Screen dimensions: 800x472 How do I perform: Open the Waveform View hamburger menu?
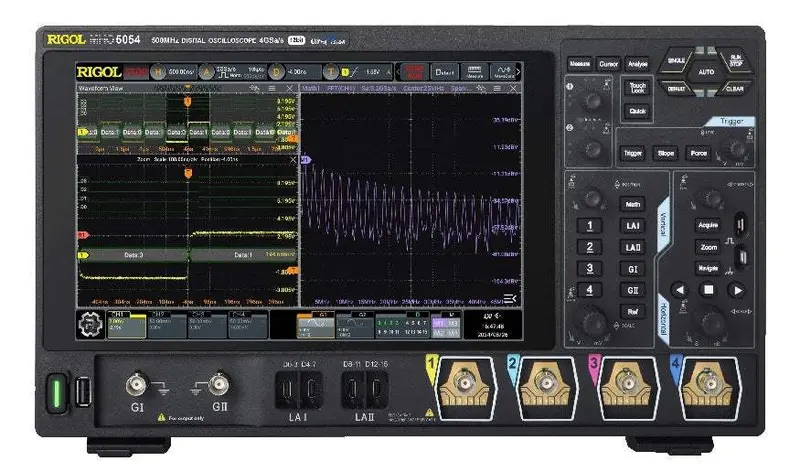272,88
